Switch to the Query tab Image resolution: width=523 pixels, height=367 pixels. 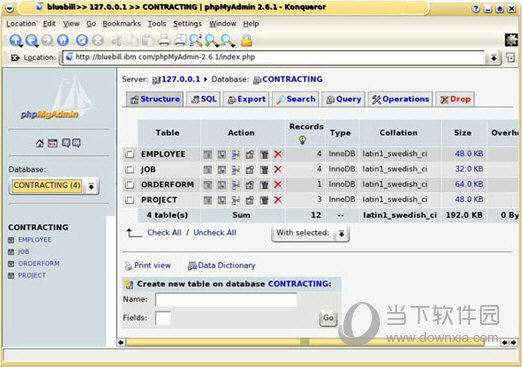[344, 99]
